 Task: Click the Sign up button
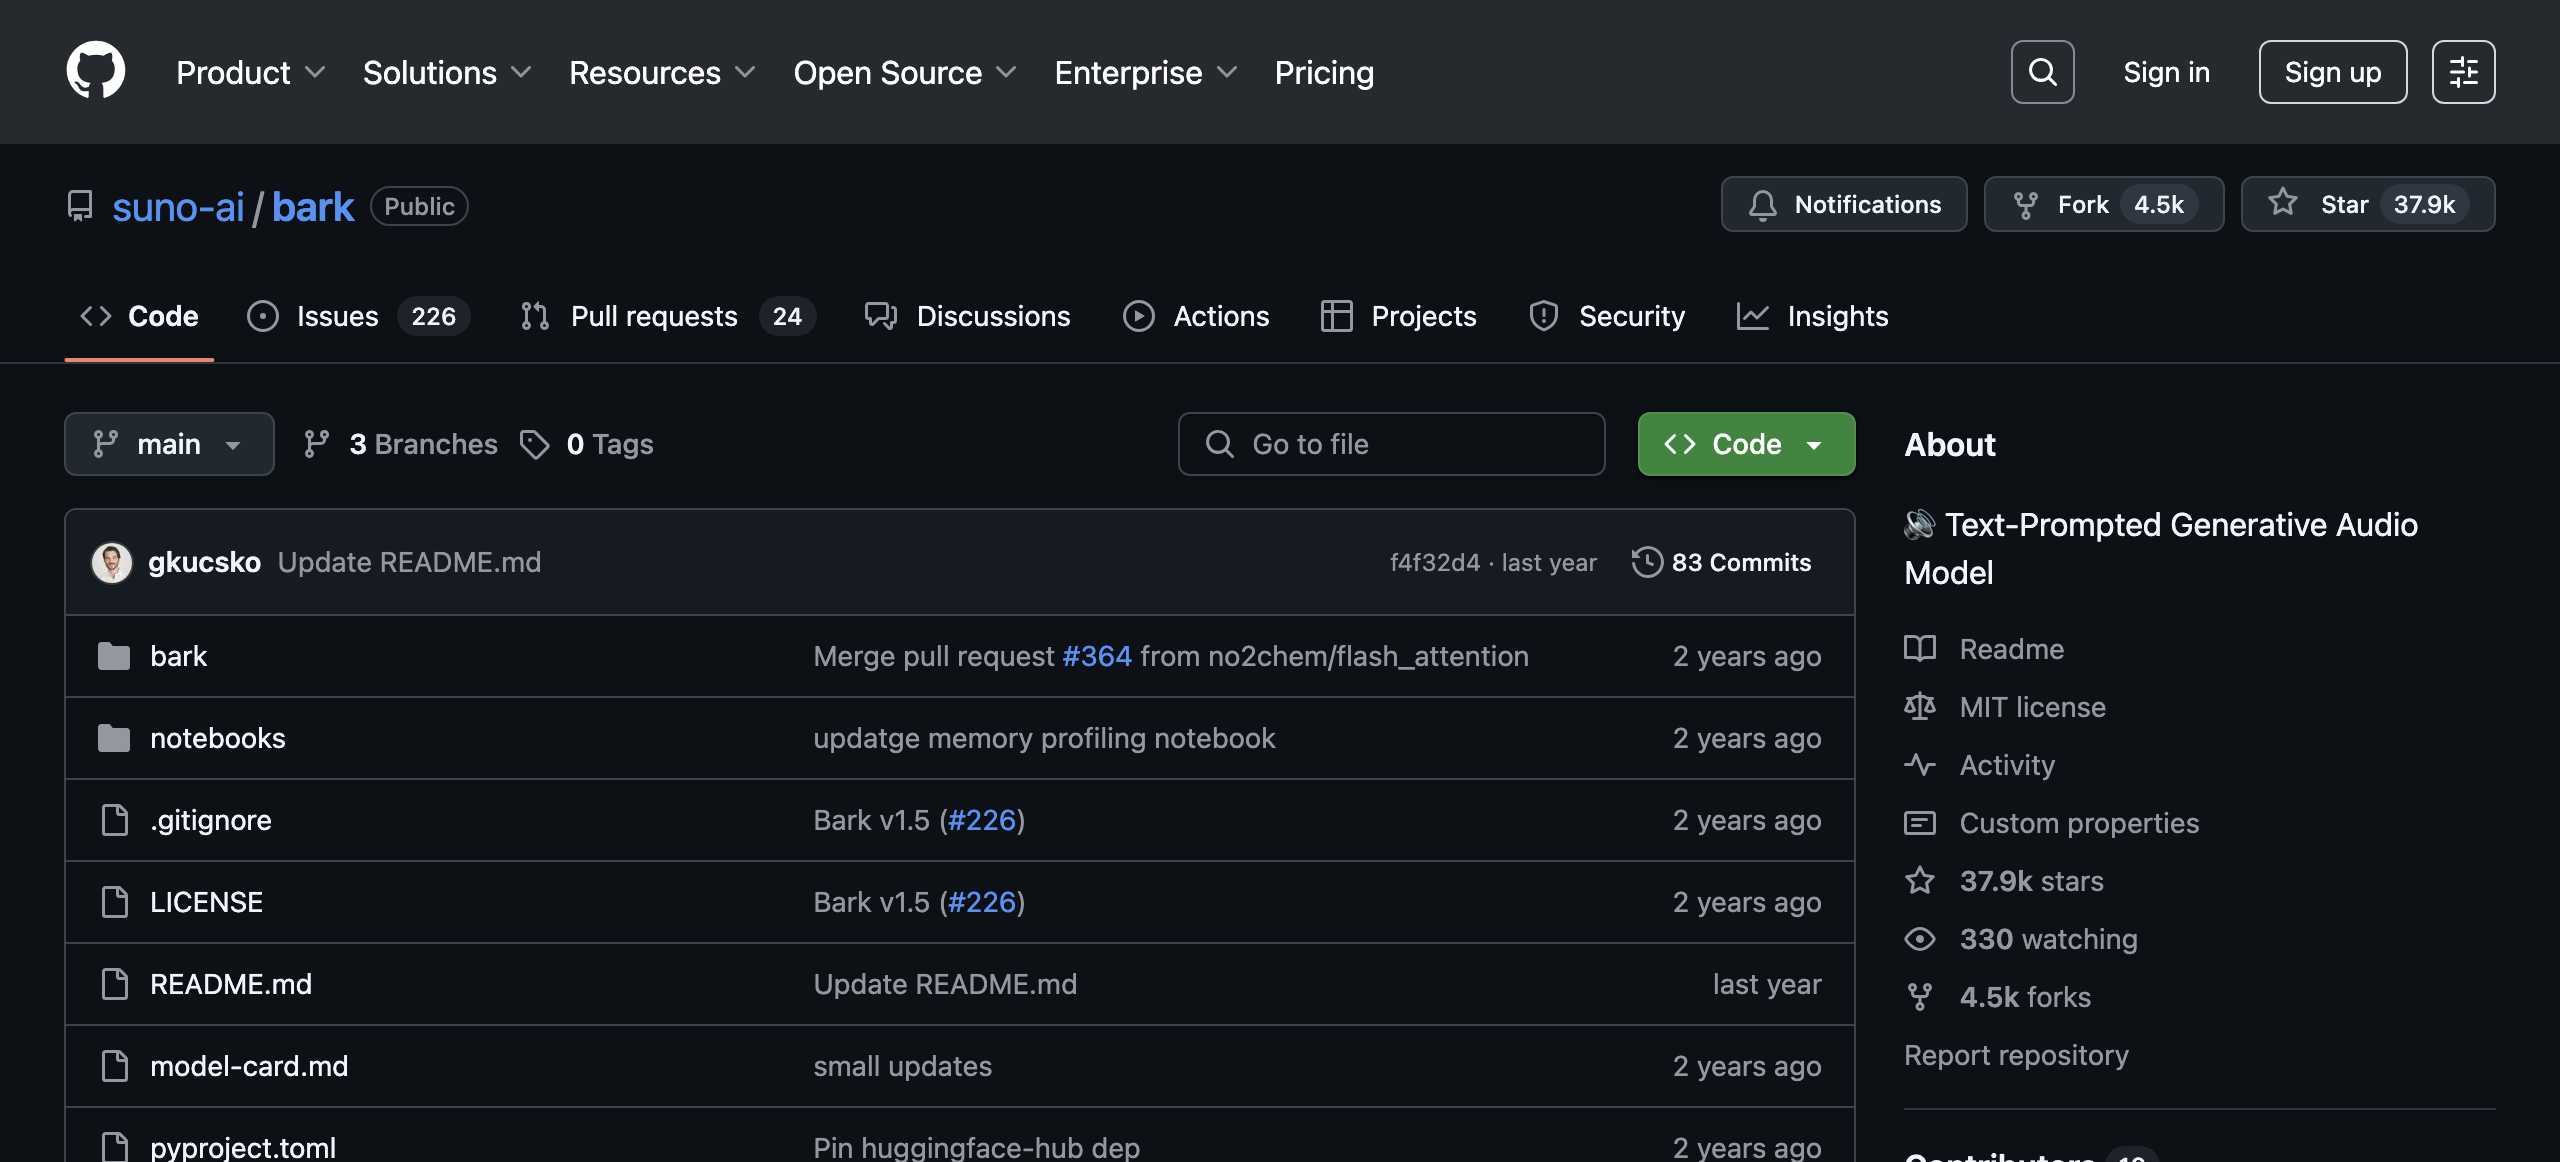point(2332,72)
